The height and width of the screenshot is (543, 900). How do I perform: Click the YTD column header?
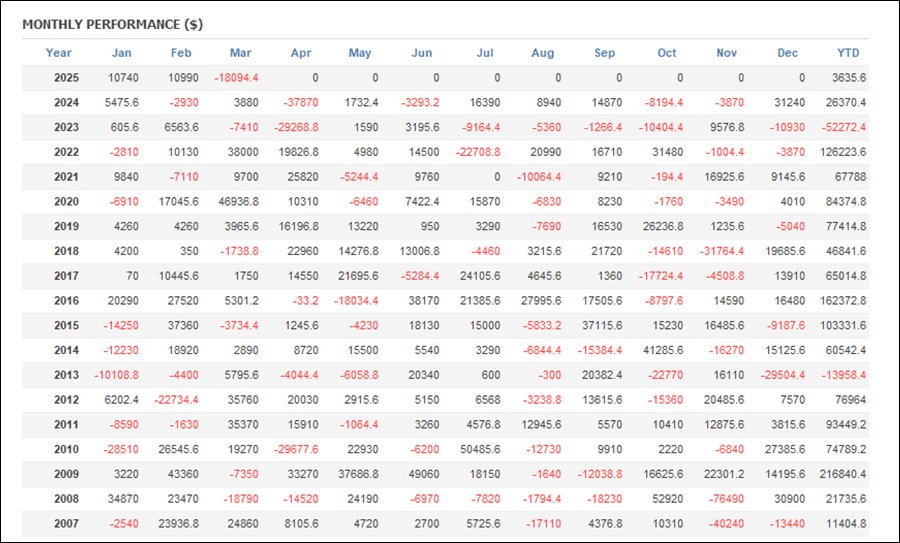point(848,53)
